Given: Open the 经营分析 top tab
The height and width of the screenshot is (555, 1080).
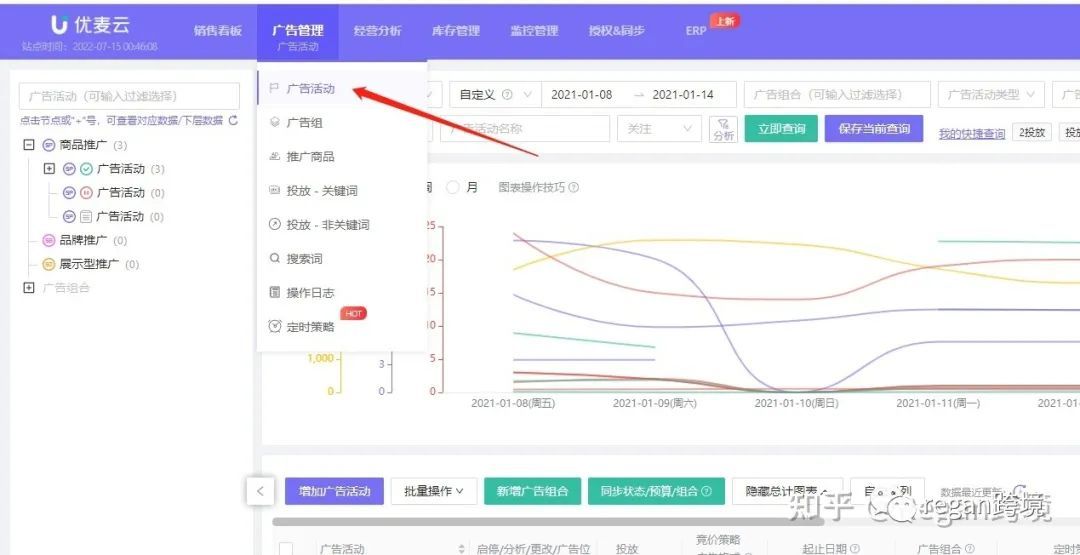Looking at the screenshot, I should click(x=377, y=30).
